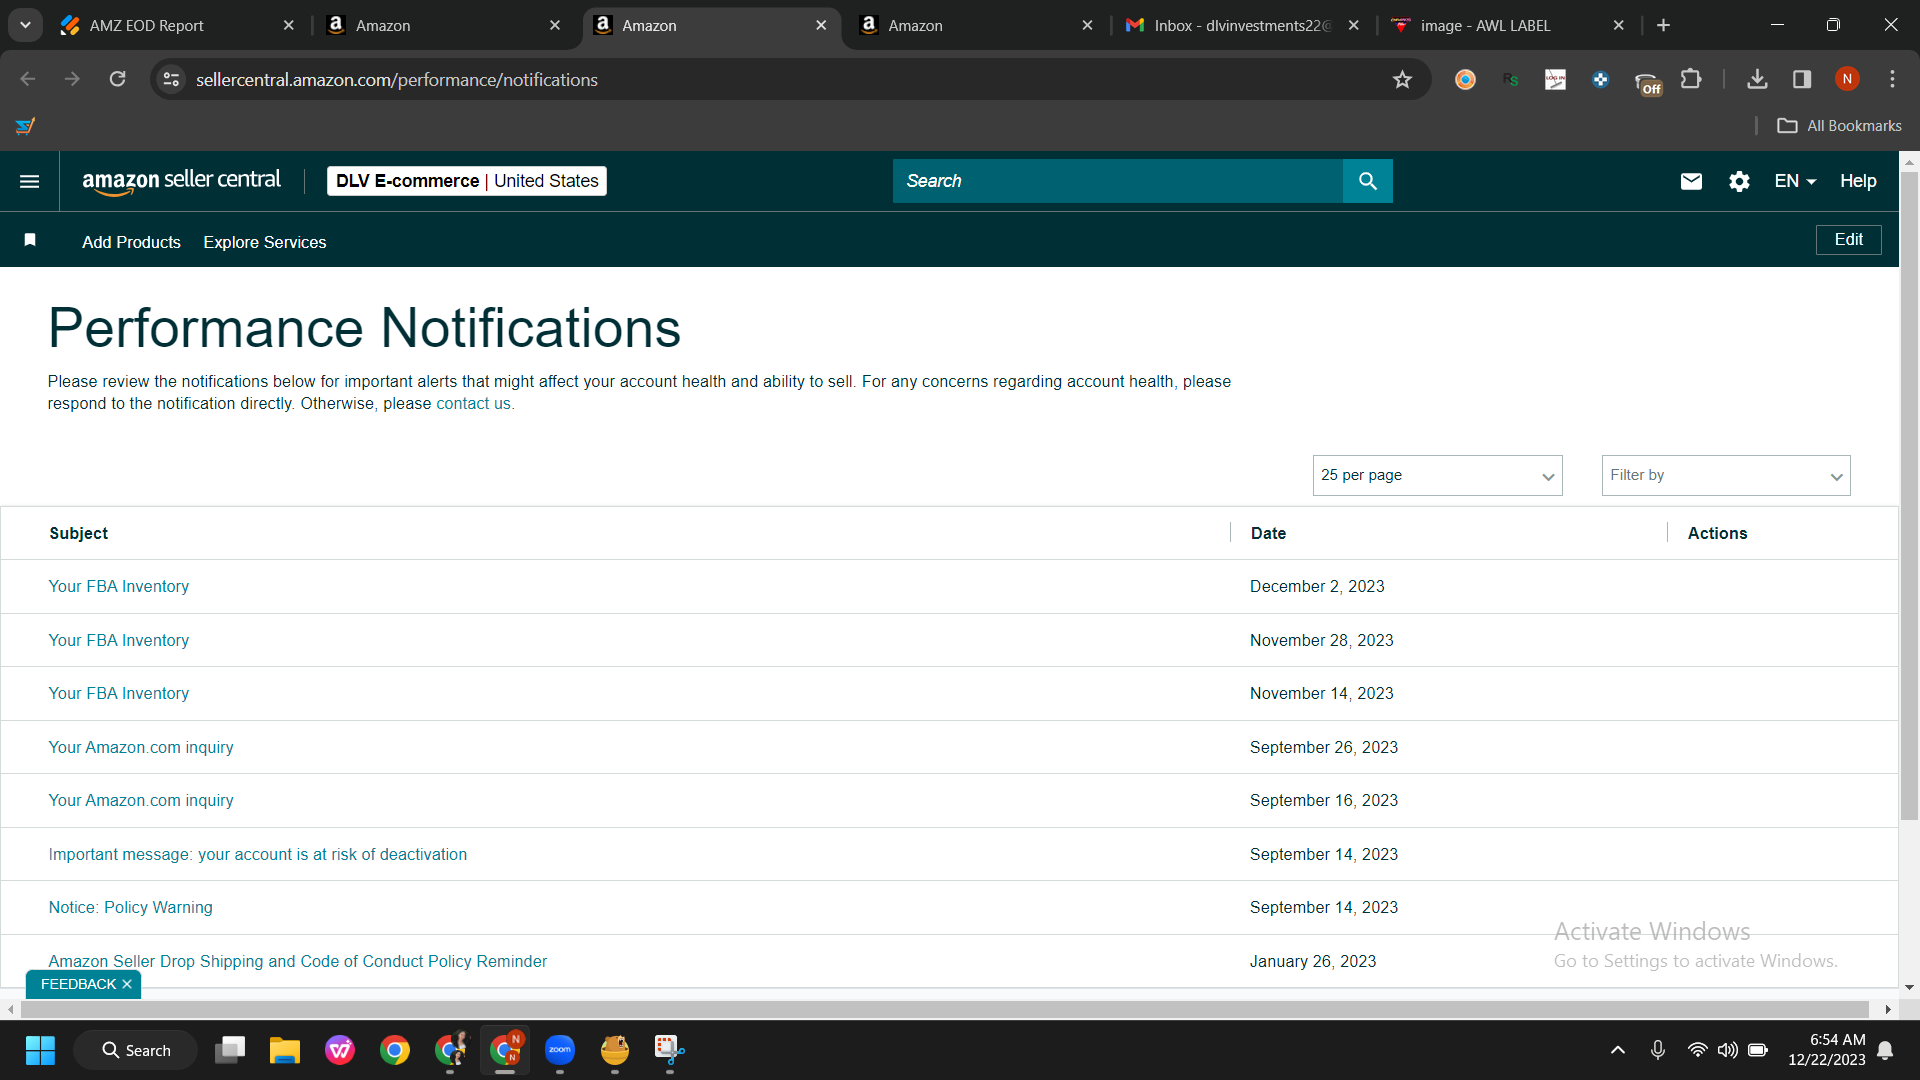Open the November 14 Your FBA Inventory notification
The image size is (1920, 1080).
click(x=119, y=693)
